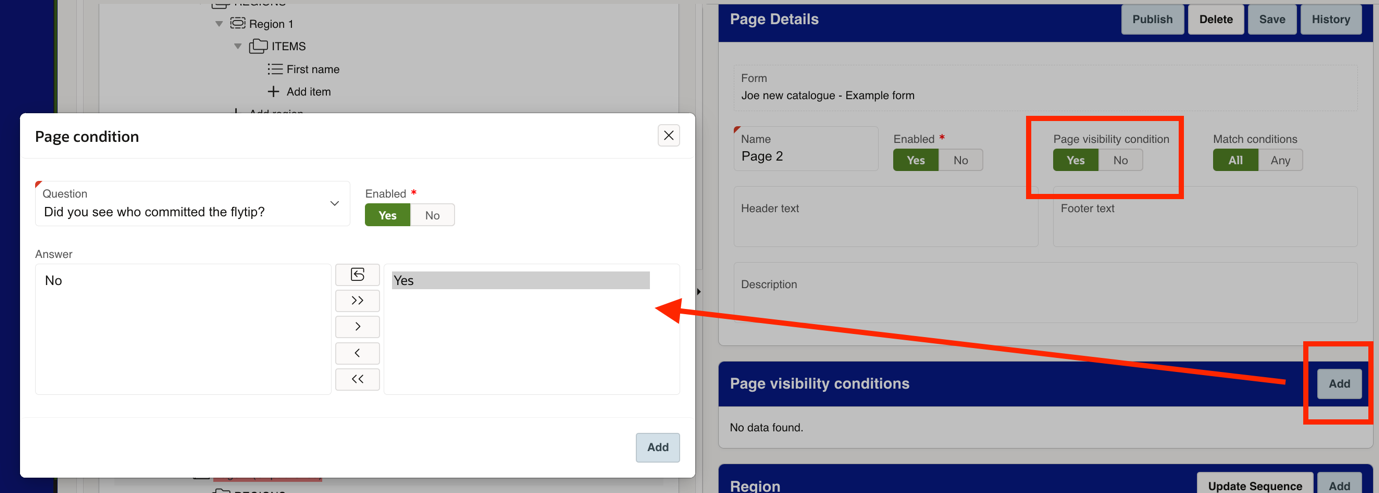Click the Region 1 icon in tree
This screenshot has height=493, width=1379.
238,23
